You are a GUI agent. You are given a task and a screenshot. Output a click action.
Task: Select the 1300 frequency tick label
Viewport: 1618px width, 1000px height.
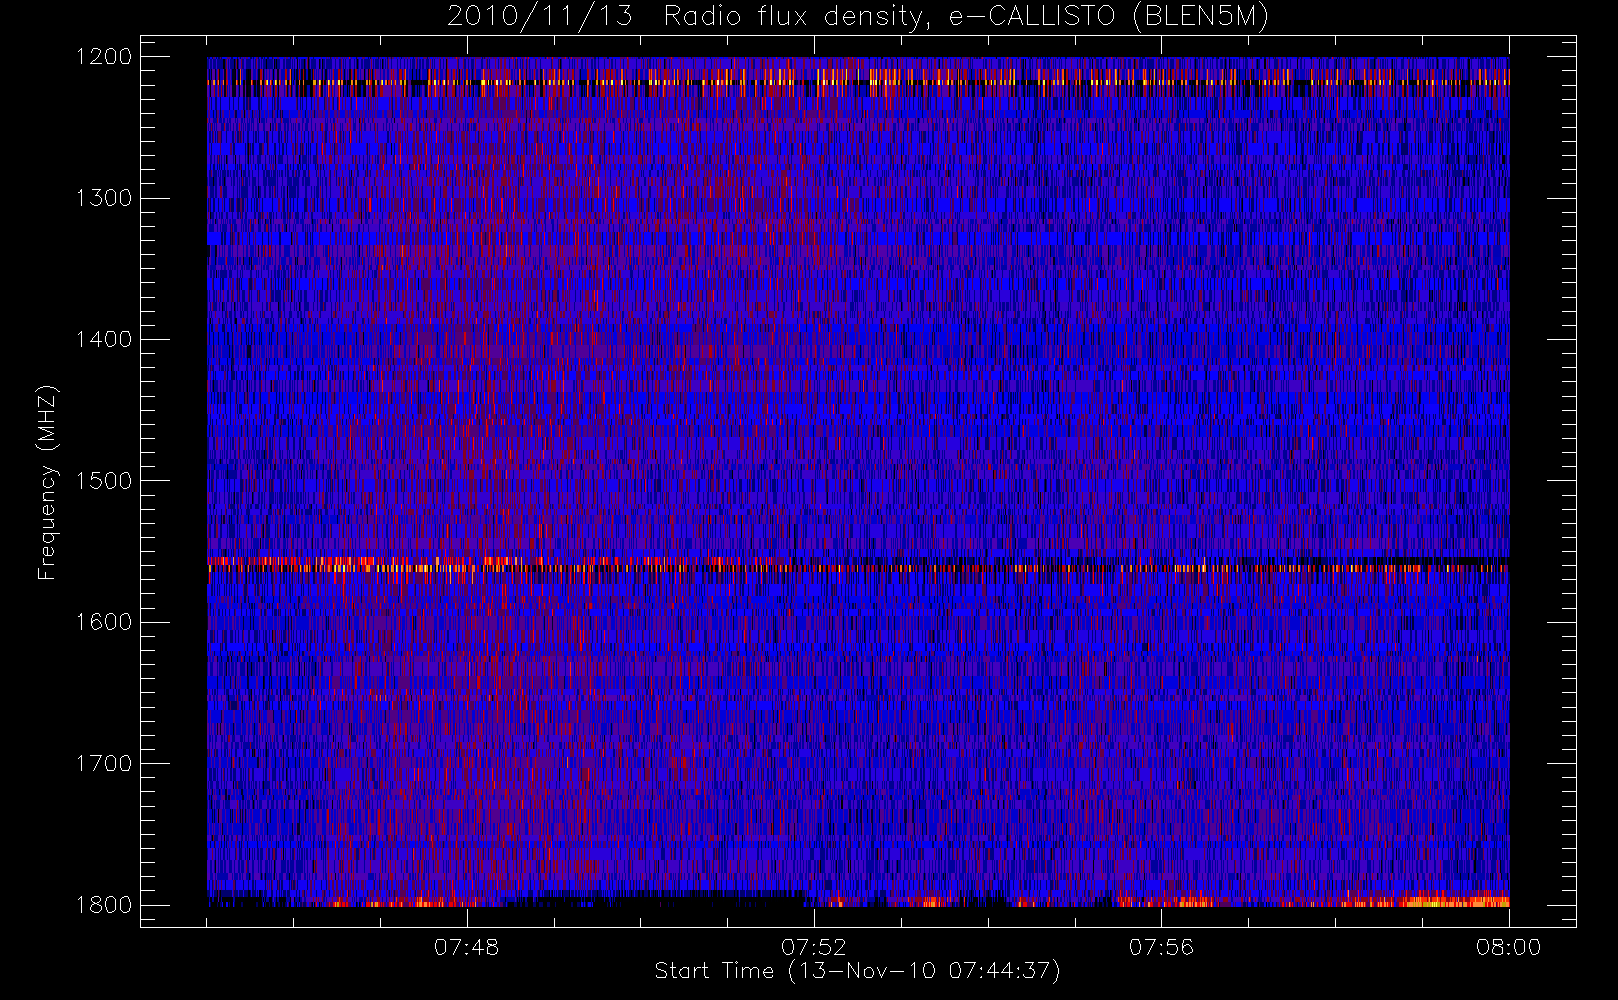(x=104, y=198)
